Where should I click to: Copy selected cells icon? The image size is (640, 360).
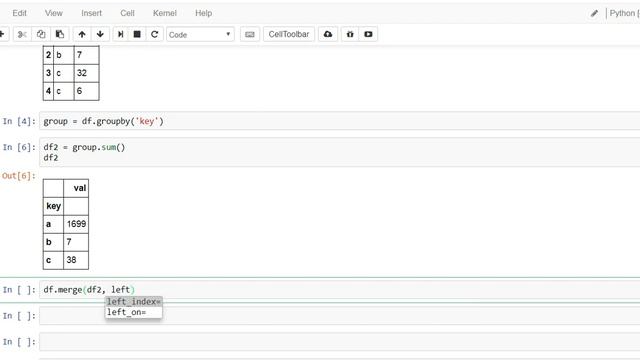41,34
